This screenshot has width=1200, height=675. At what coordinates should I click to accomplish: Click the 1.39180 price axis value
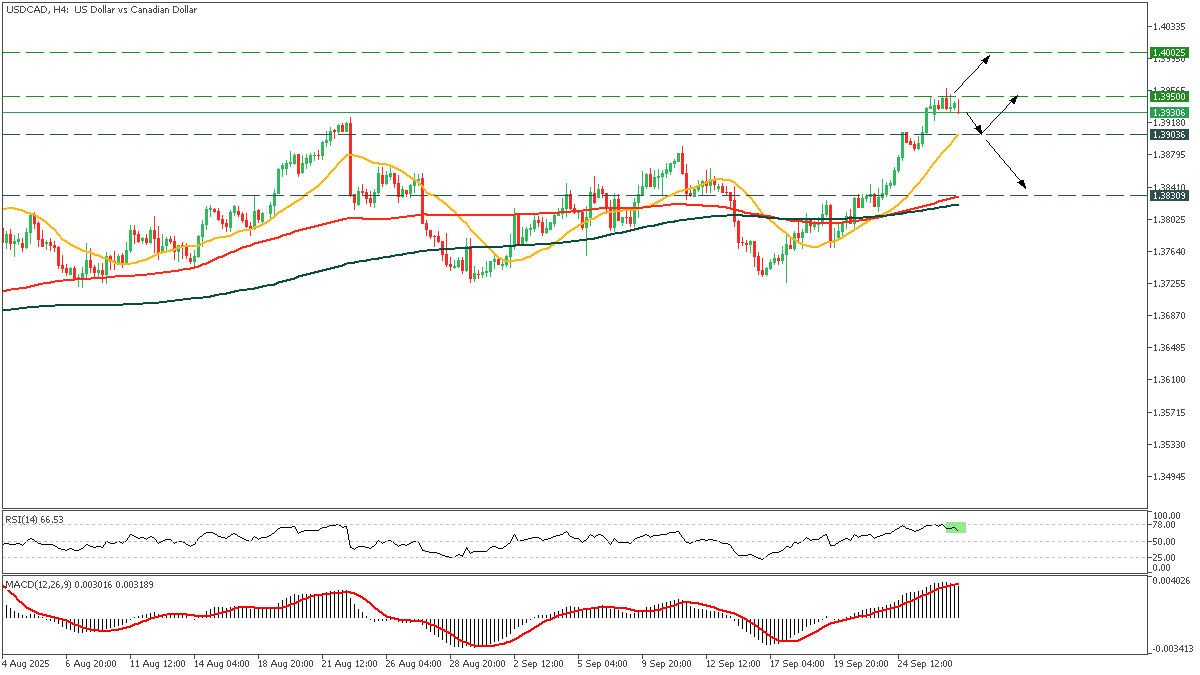1168,123
